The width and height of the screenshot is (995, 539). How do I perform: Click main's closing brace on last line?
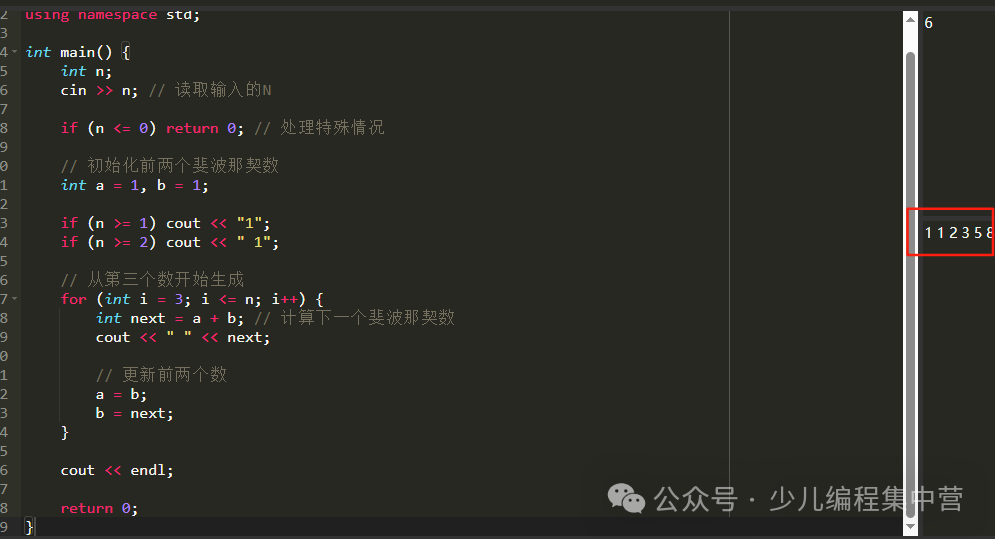[29, 527]
